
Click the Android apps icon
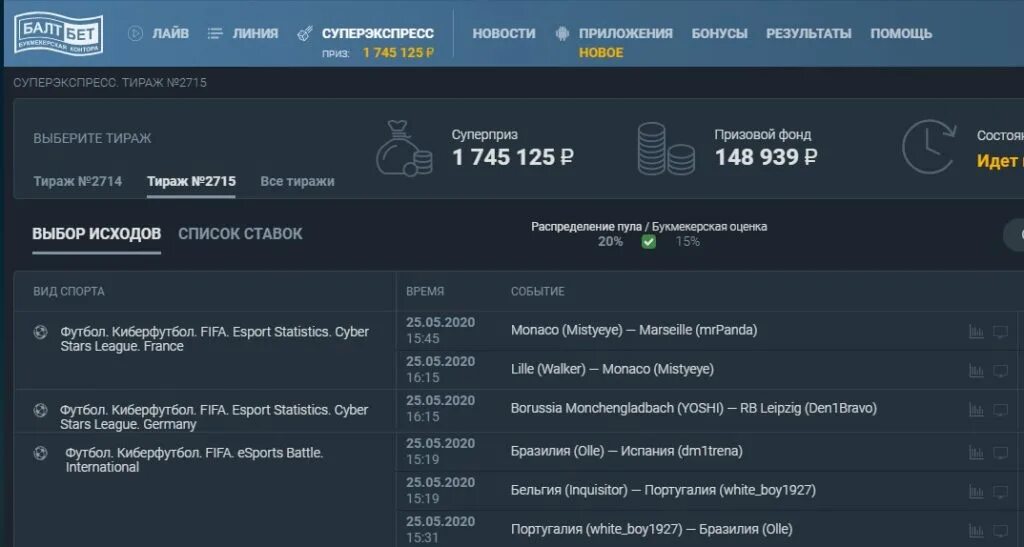[x=562, y=34]
